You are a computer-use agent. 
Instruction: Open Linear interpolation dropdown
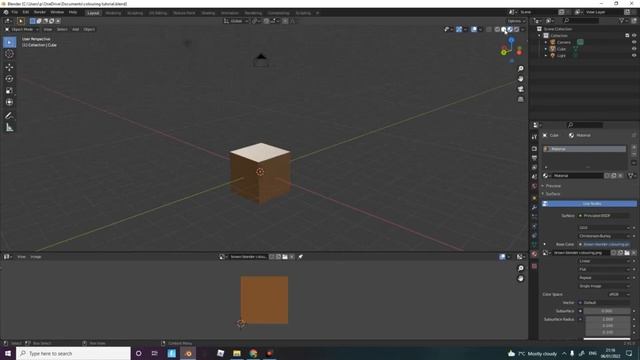[604, 261]
